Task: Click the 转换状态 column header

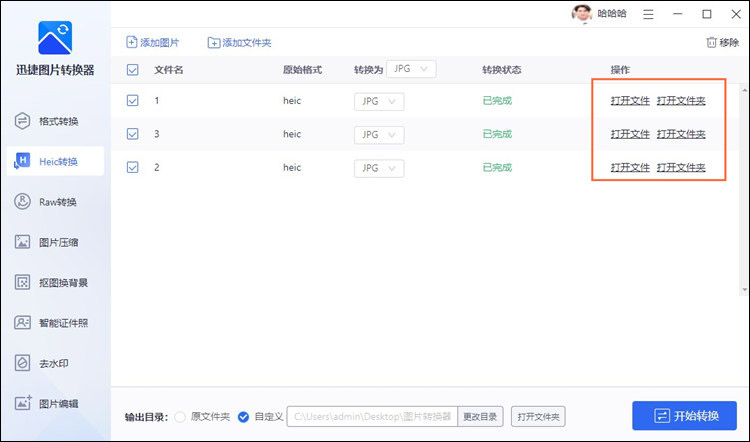Action: click(x=502, y=70)
